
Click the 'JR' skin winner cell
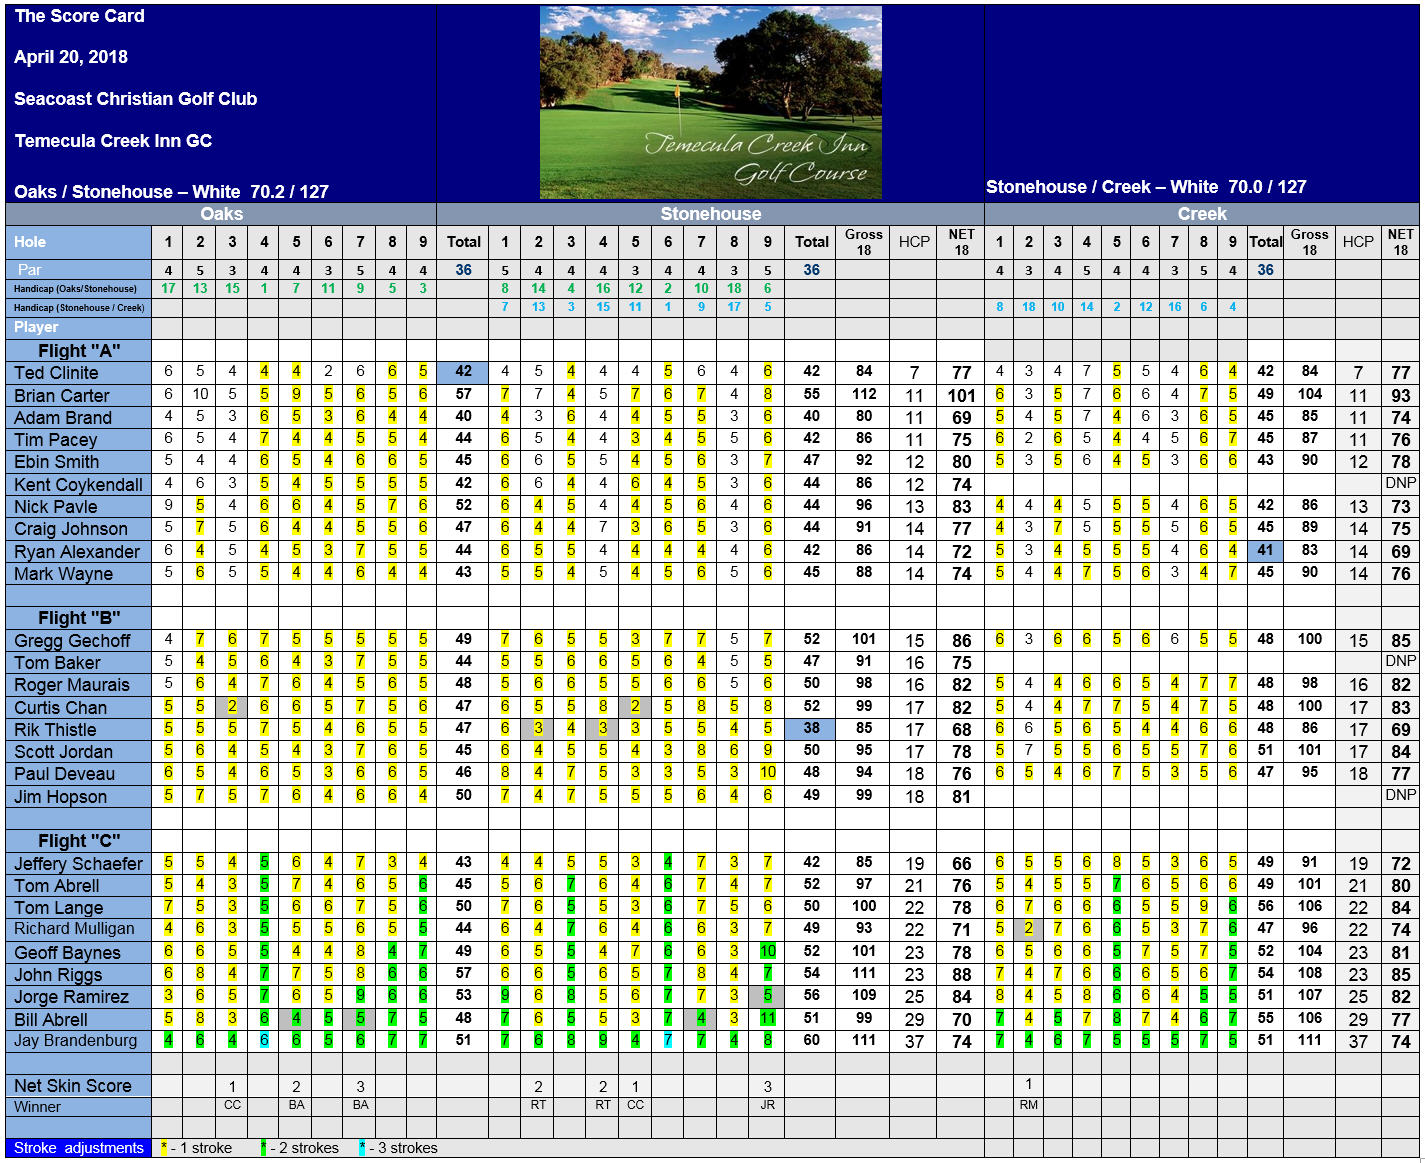pos(767,1106)
